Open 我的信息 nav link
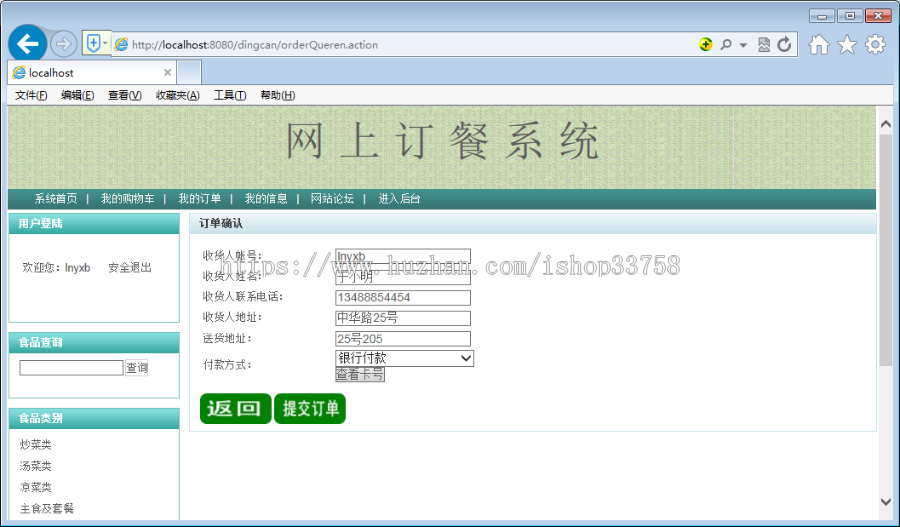This screenshot has width=900, height=527. coord(266,199)
